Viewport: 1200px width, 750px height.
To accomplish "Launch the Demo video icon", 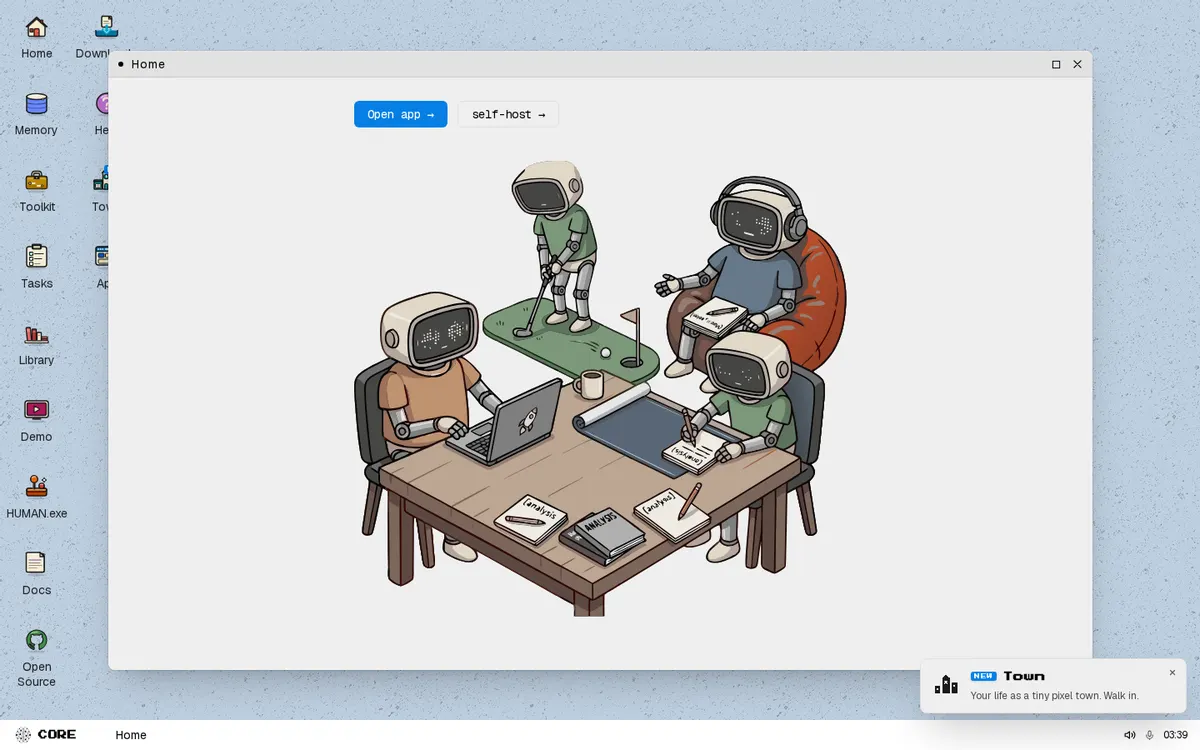I will [x=36, y=420].
